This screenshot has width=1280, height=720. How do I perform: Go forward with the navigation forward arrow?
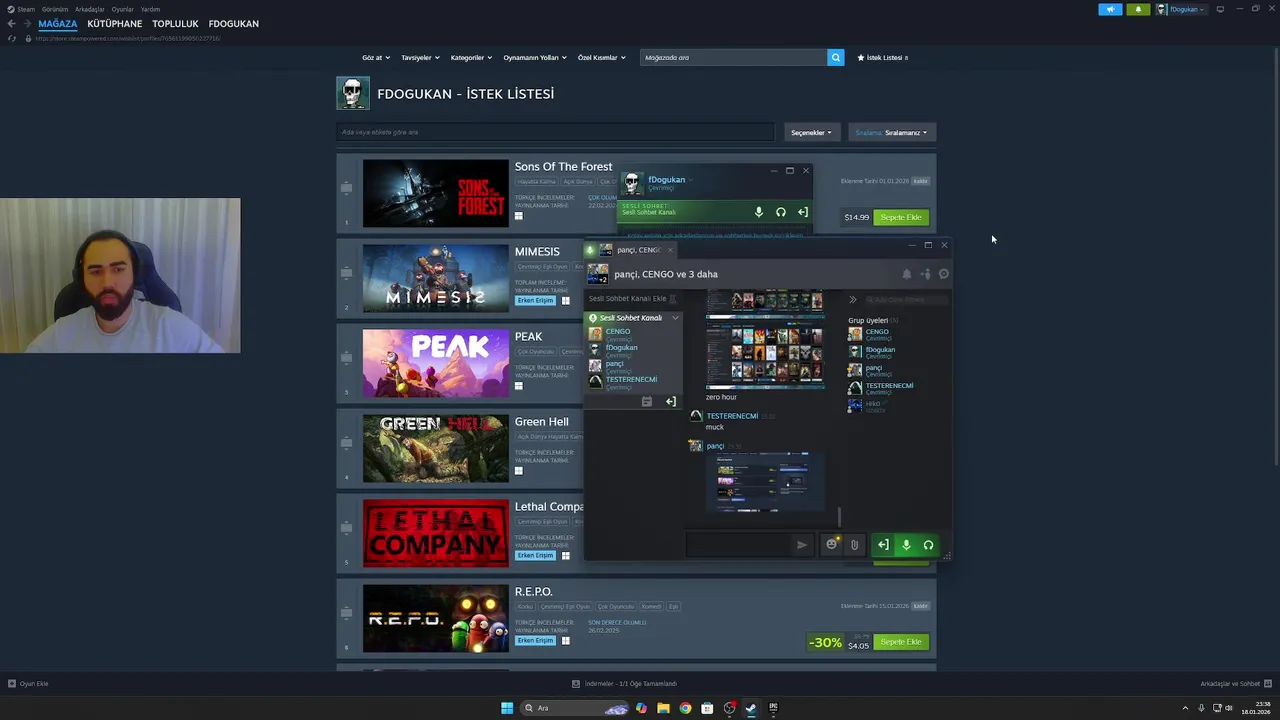click(27, 23)
